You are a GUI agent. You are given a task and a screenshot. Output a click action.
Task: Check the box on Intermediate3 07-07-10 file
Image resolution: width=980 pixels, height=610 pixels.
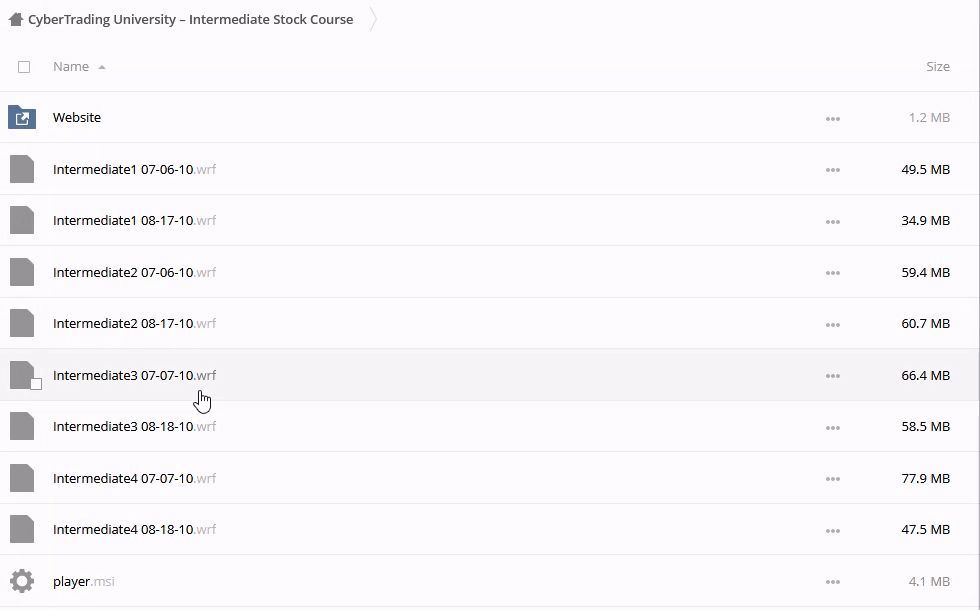tap(36, 384)
